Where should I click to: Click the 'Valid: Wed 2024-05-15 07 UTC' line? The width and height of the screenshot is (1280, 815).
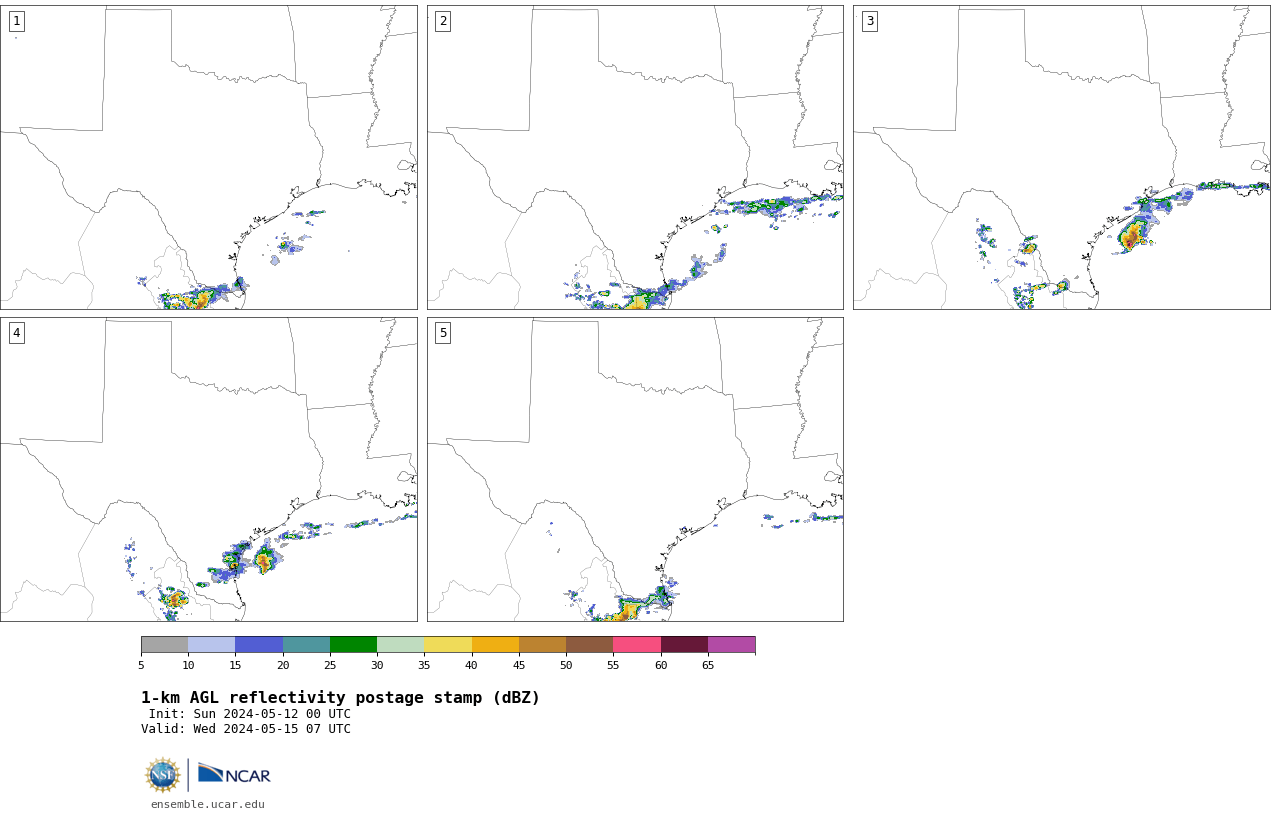point(246,729)
